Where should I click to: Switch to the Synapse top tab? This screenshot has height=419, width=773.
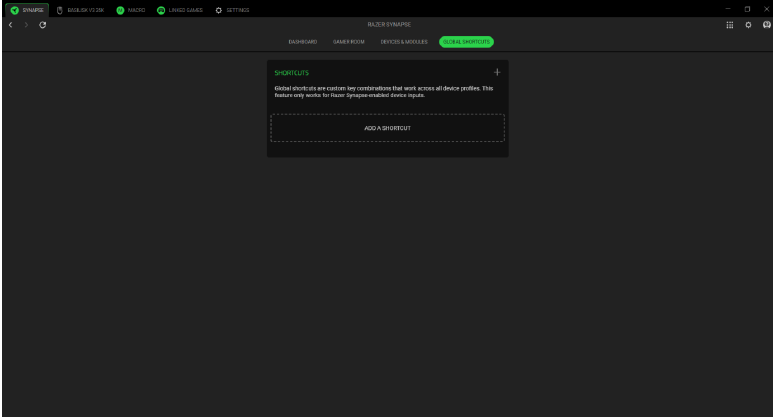pos(27,10)
